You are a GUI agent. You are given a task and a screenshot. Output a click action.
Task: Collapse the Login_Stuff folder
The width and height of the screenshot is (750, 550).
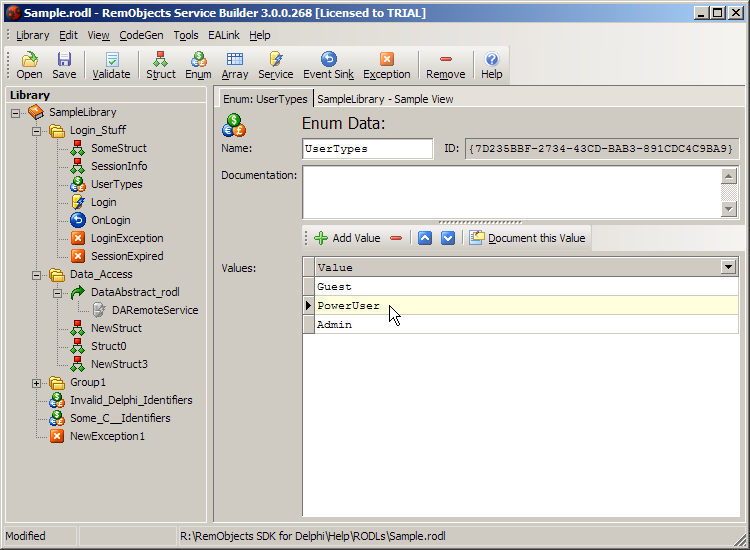[x=36, y=131]
